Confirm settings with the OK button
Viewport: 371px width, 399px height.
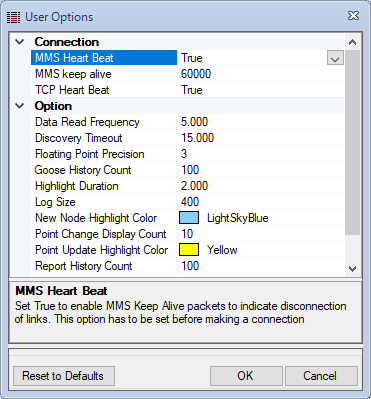tap(246, 376)
